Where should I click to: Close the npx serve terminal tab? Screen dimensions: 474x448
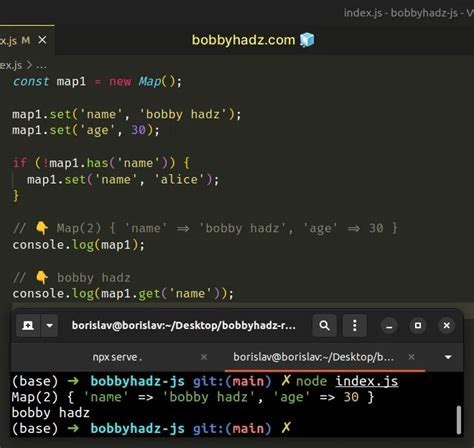pos(204,357)
